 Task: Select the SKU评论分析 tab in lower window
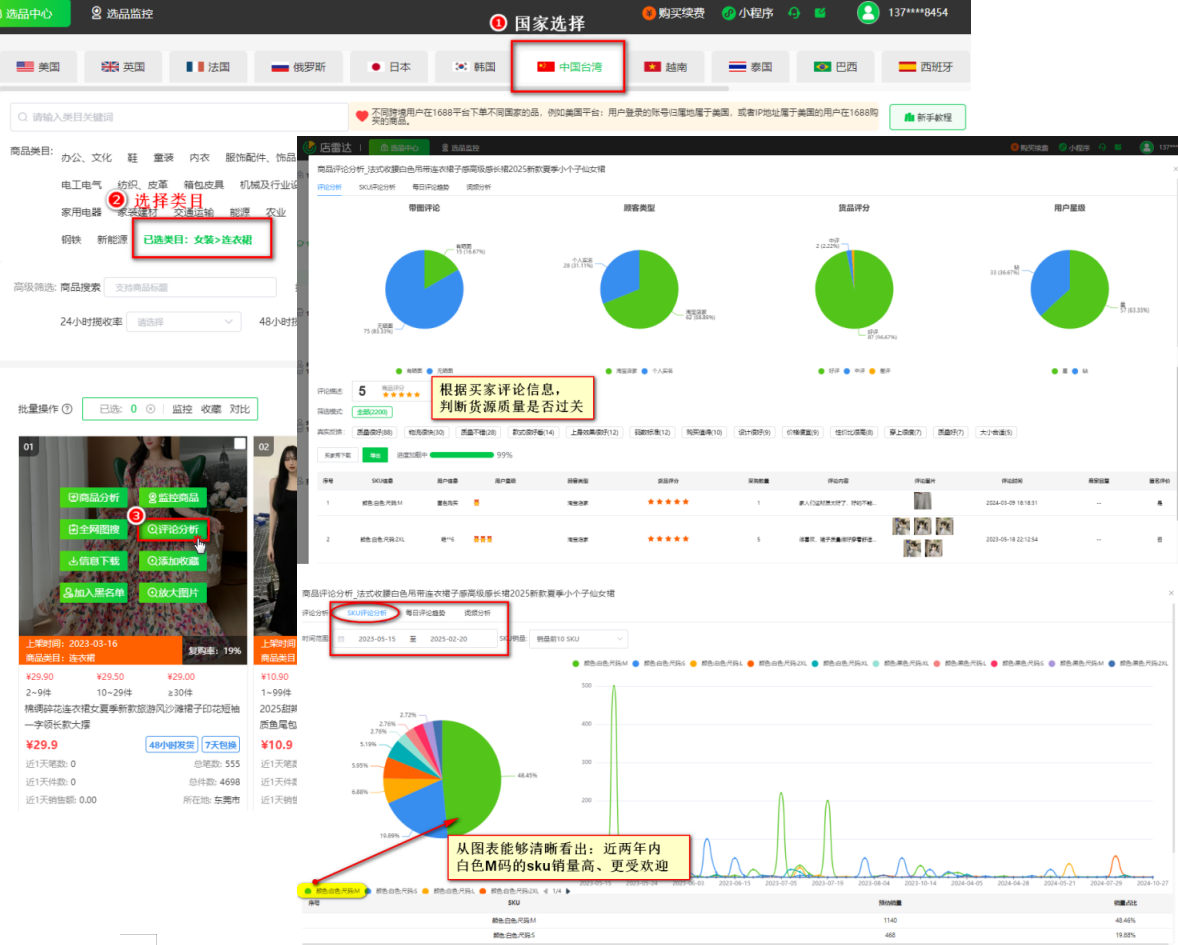click(367, 613)
